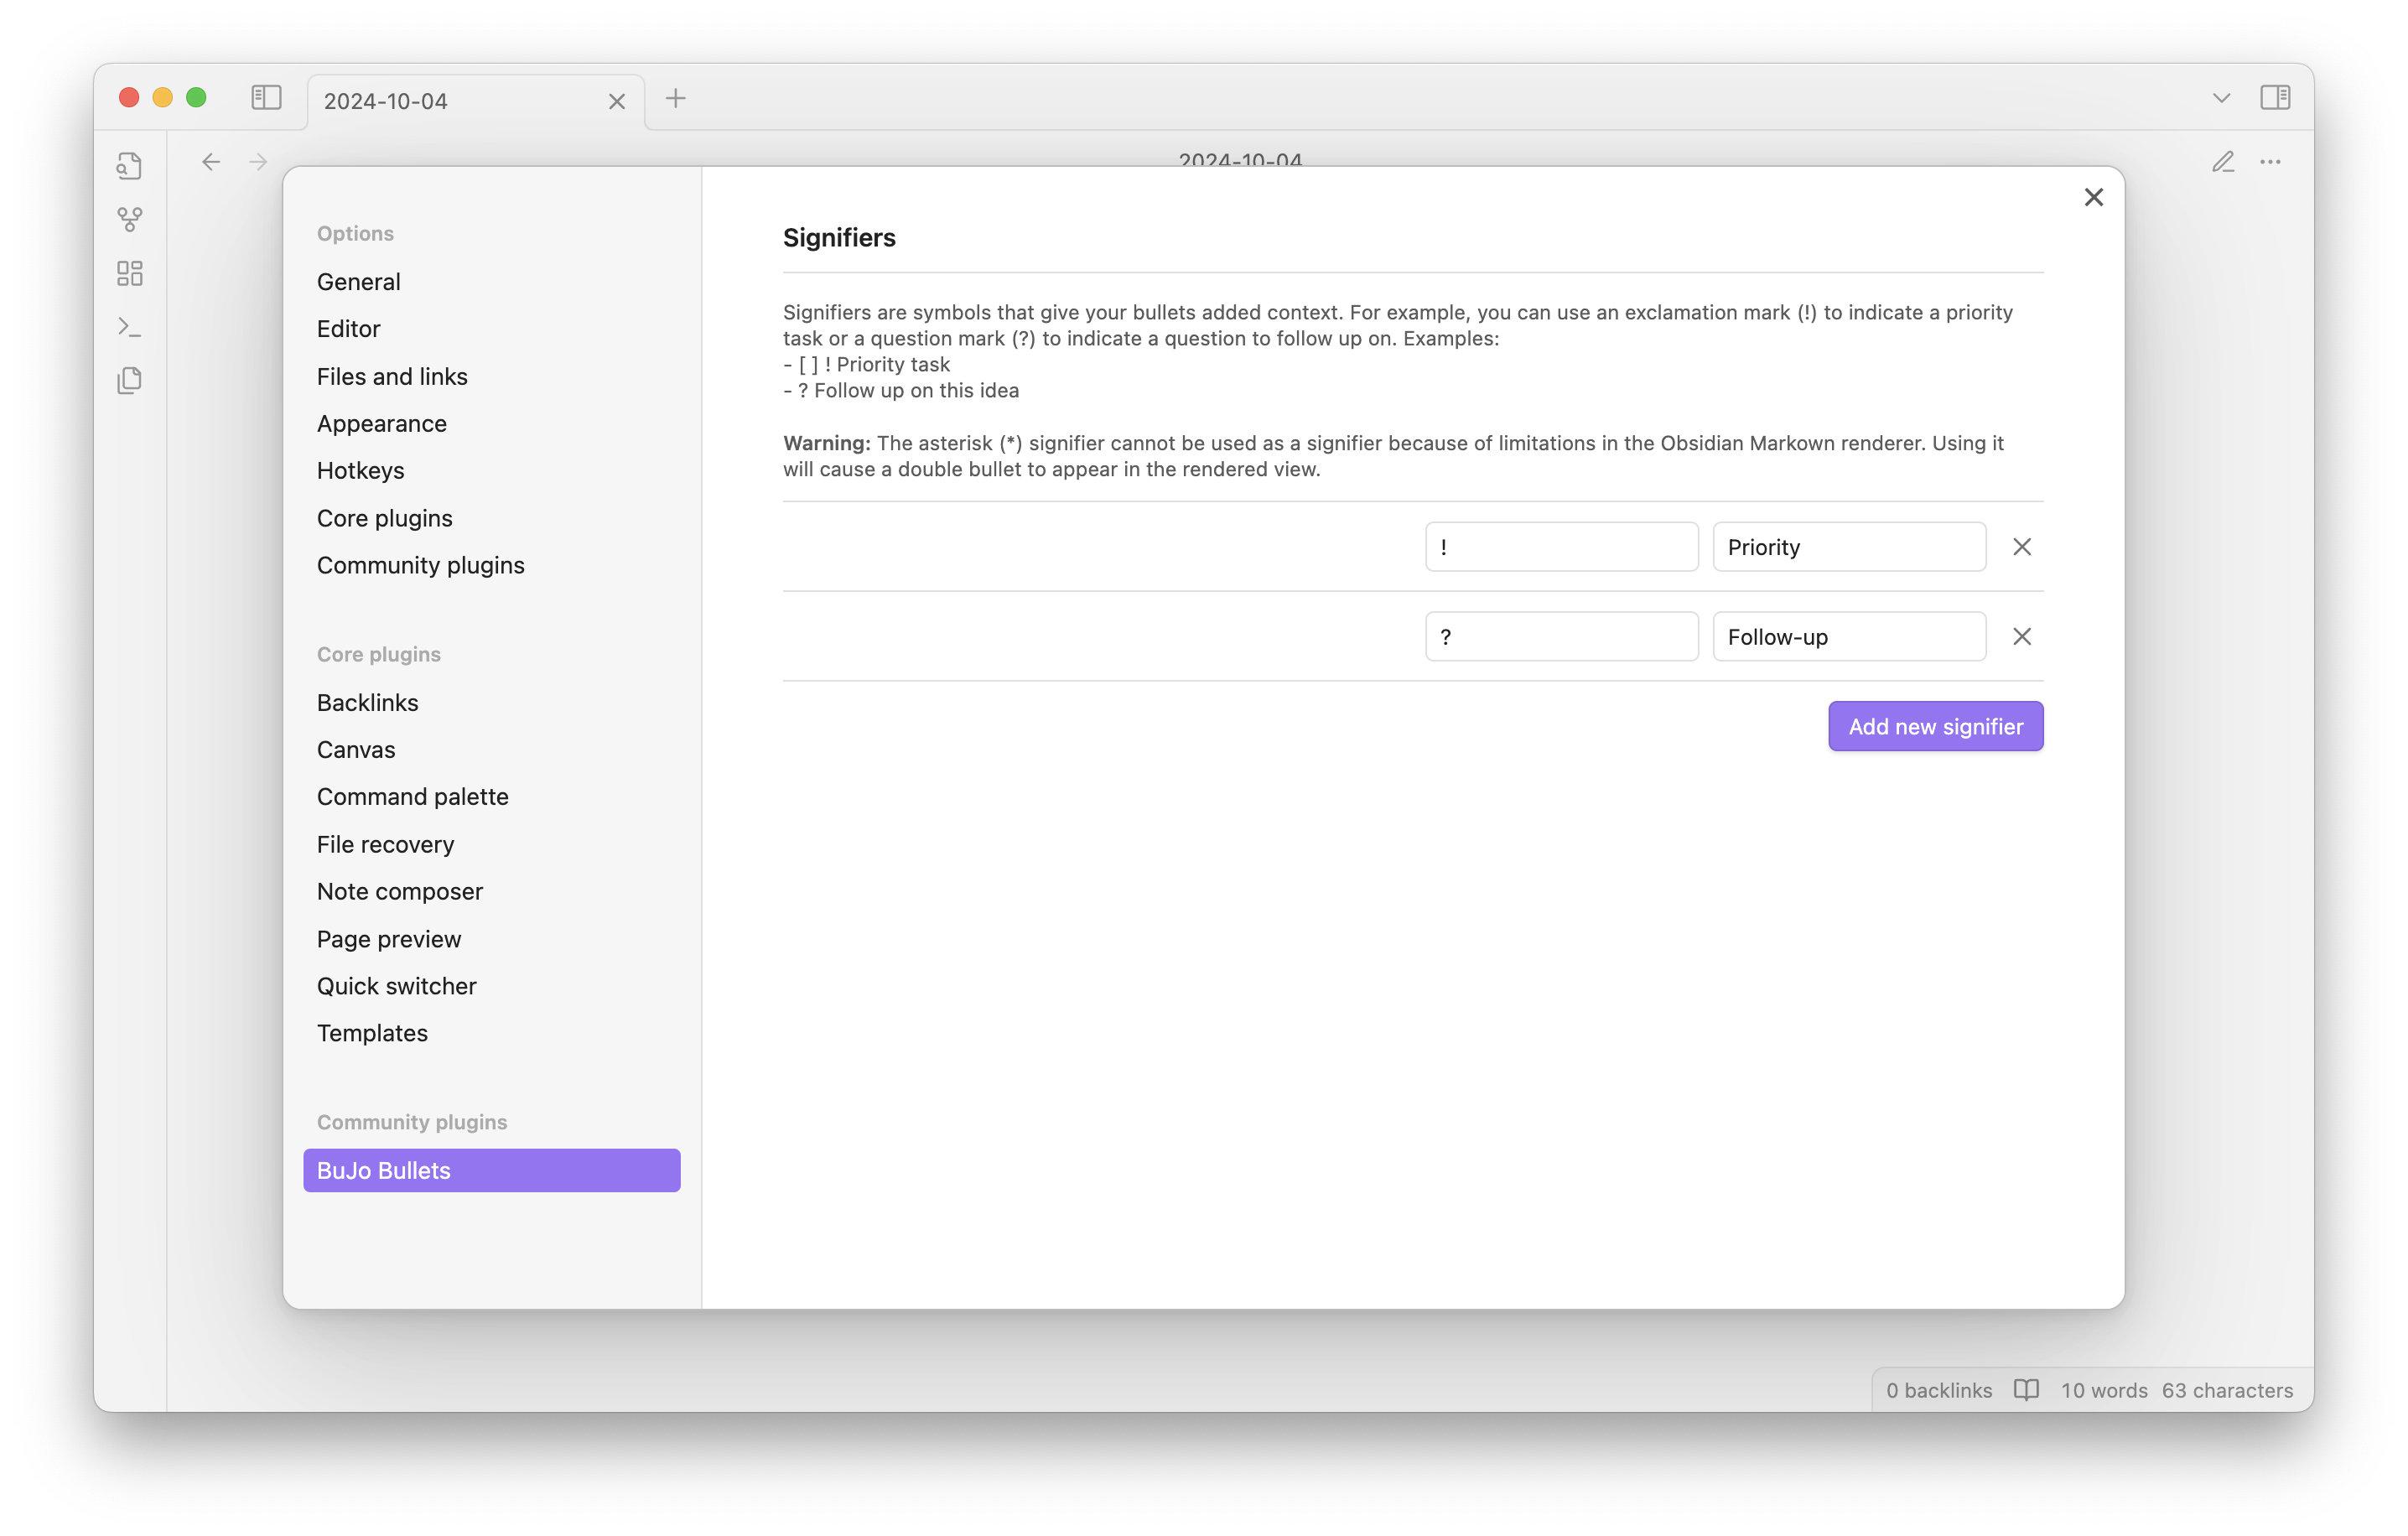Screen dimensions: 2408x1536
Task: Close the settings dialog
Action: coord(2093,198)
